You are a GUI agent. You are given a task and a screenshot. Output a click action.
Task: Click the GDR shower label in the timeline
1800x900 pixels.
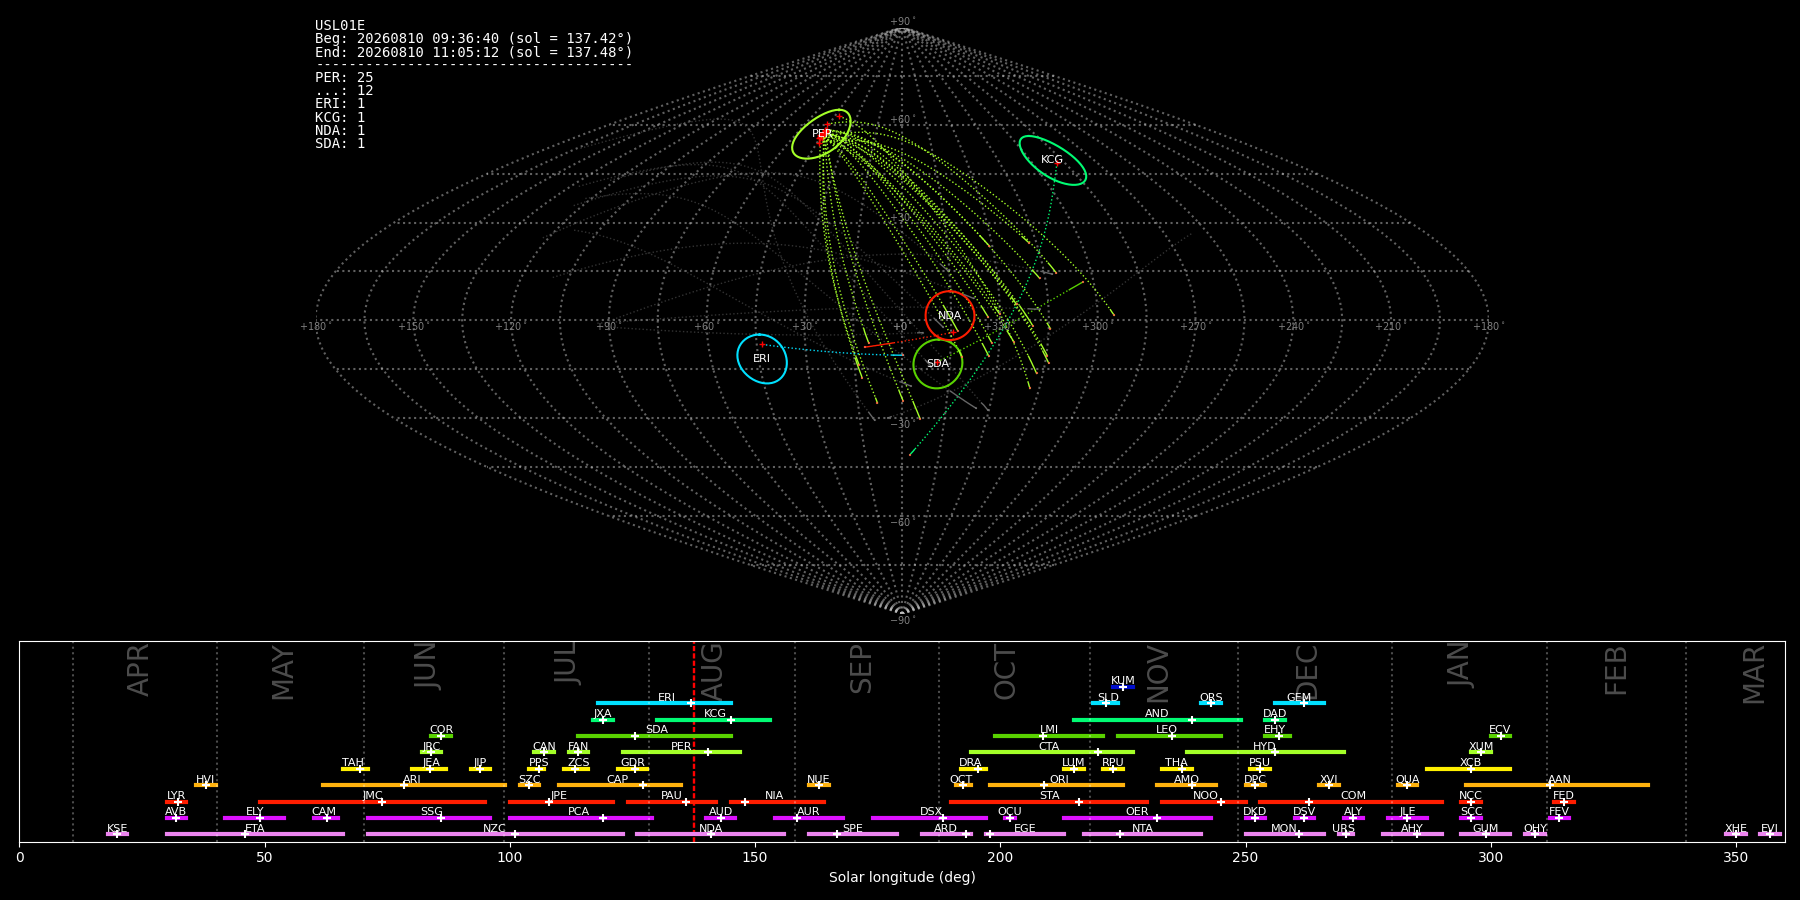tap(633, 763)
